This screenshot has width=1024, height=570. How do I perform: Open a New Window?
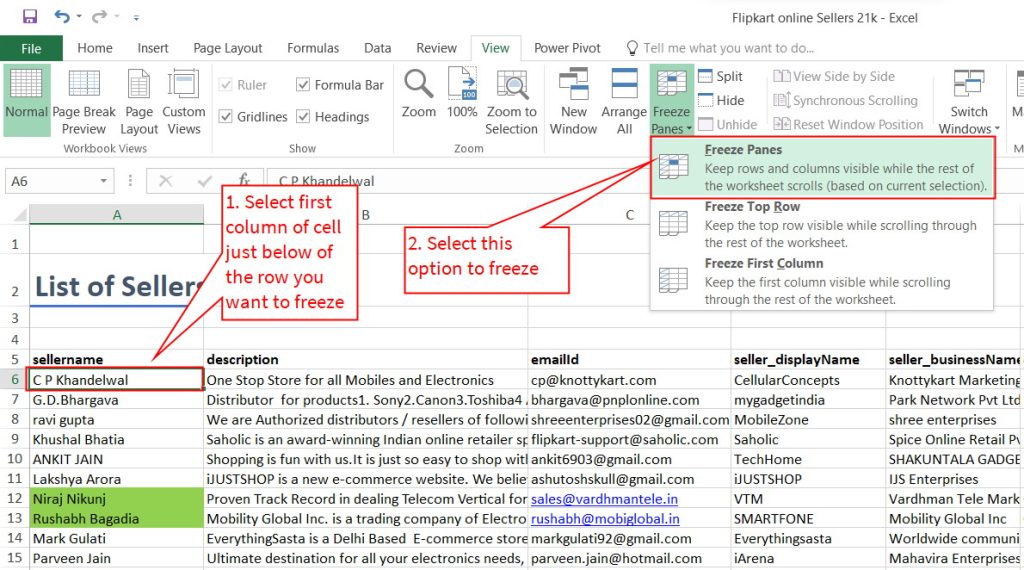click(573, 100)
